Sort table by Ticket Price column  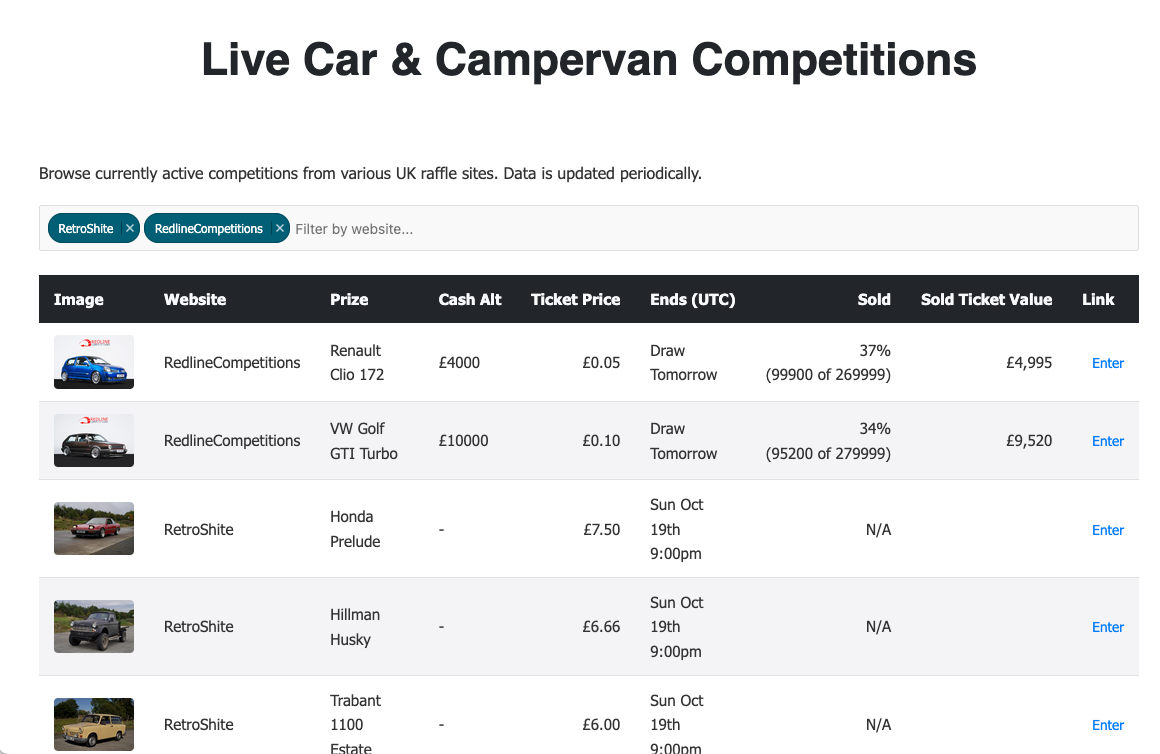(575, 299)
